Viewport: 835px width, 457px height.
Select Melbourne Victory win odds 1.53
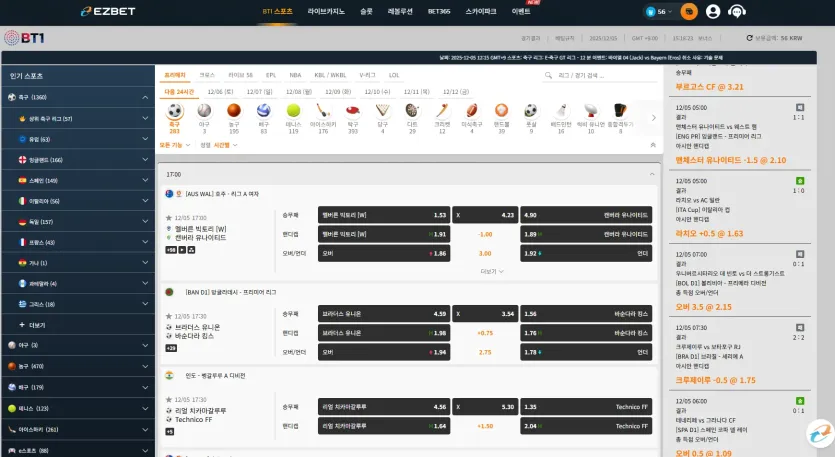click(x=384, y=215)
